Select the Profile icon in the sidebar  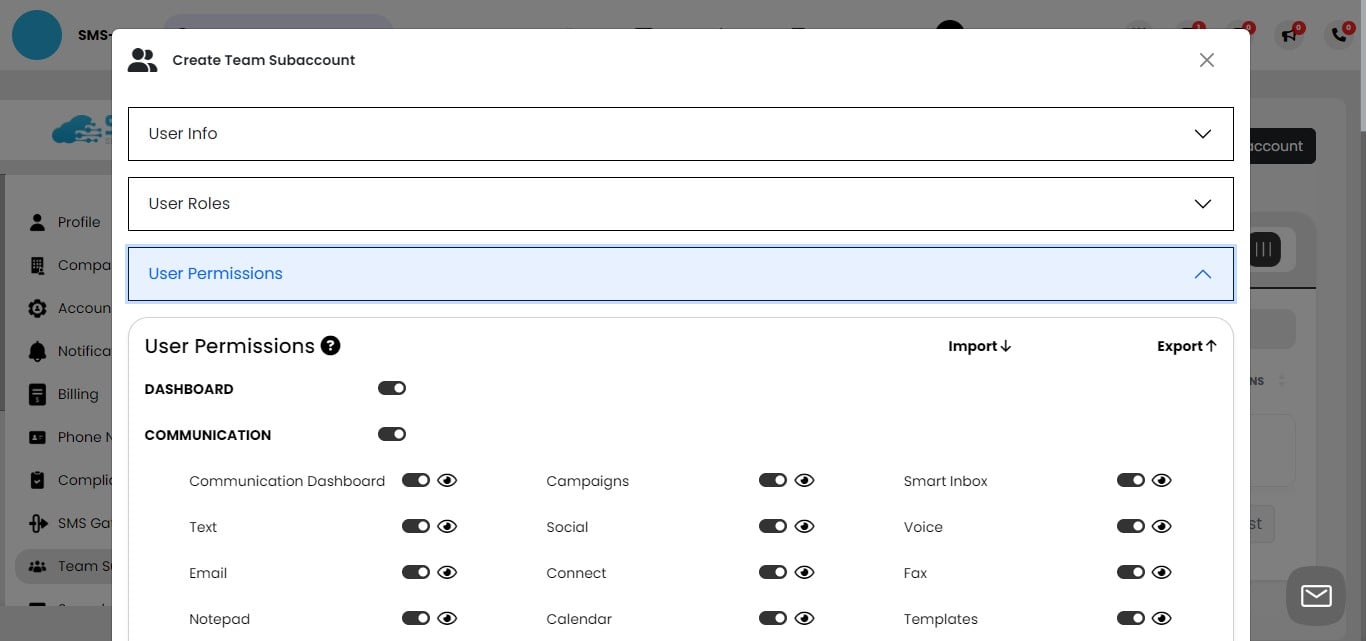click(37, 222)
